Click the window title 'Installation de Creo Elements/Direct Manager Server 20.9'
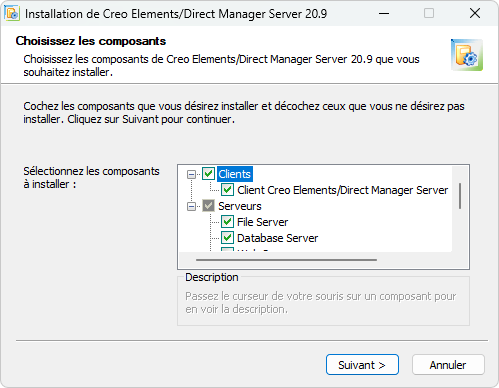 176,14
